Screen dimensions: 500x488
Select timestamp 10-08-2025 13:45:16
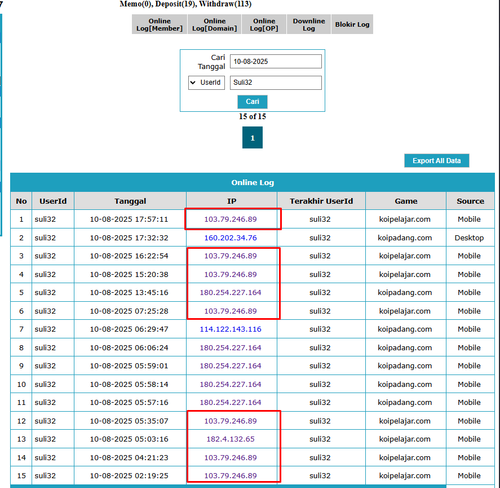tap(129, 292)
